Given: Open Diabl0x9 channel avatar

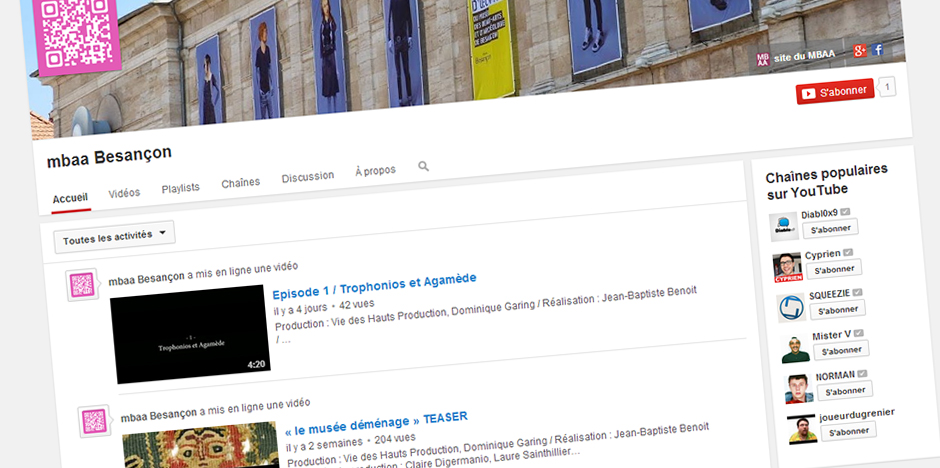Looking at the screenshot, I should [784, 227].
